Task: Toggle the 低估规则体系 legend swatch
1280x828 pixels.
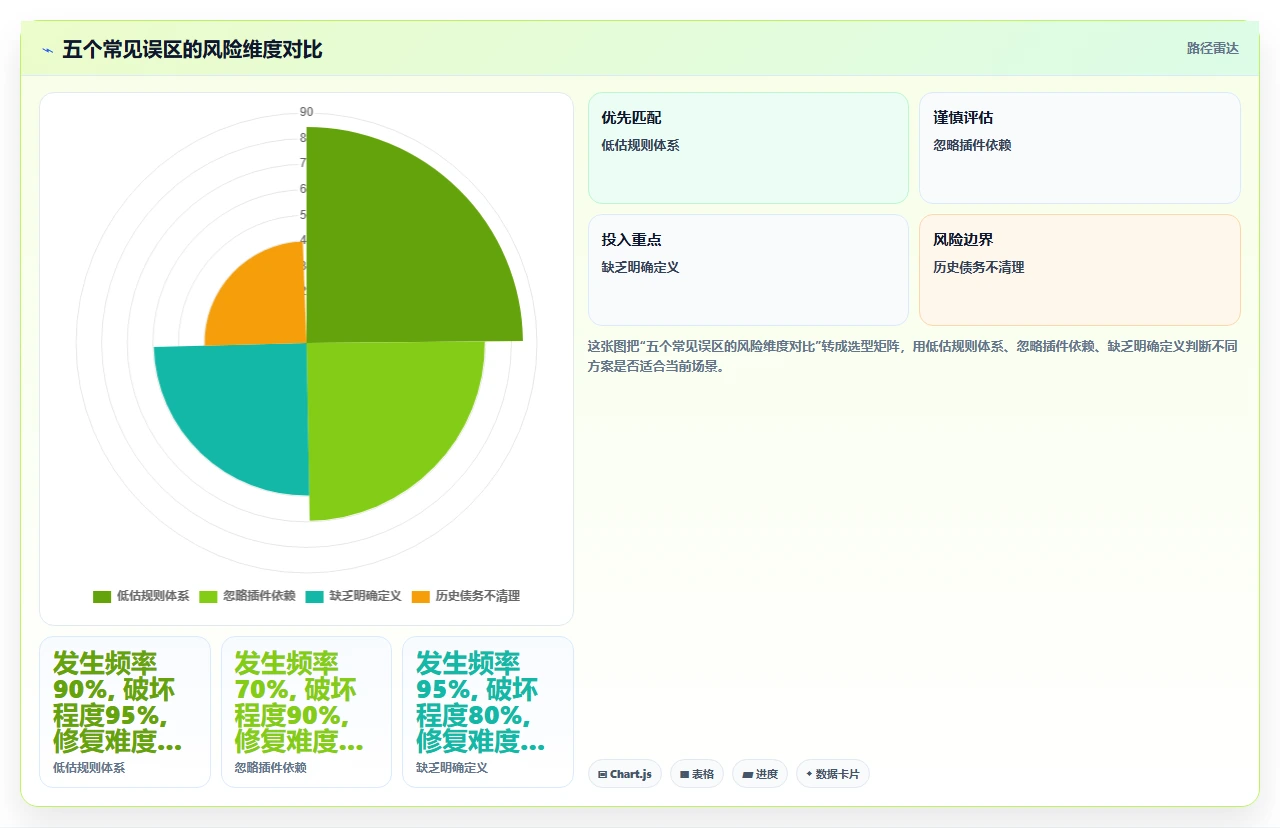Action: [x=102, y=596]
